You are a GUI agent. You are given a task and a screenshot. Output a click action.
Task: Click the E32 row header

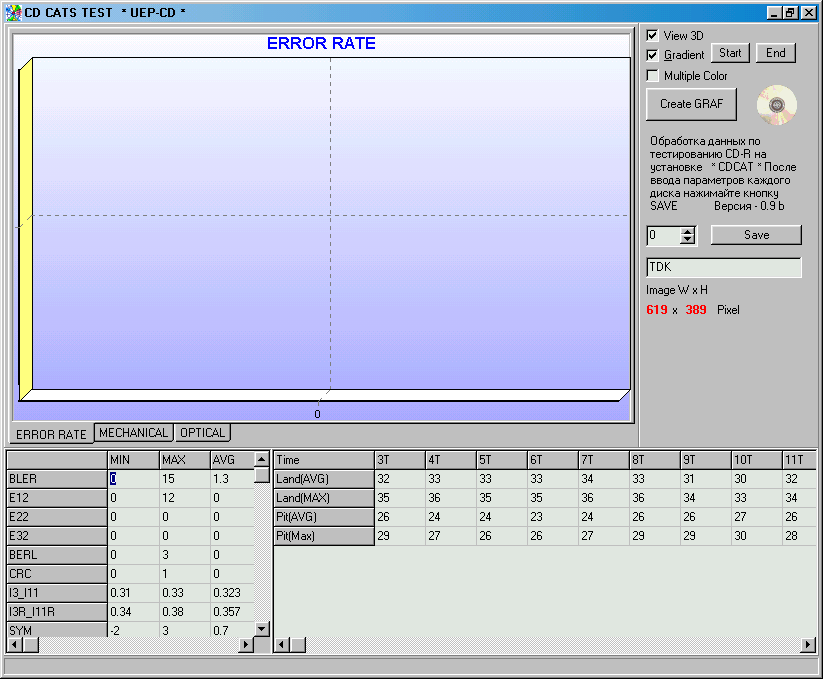[x=57, y=536]
